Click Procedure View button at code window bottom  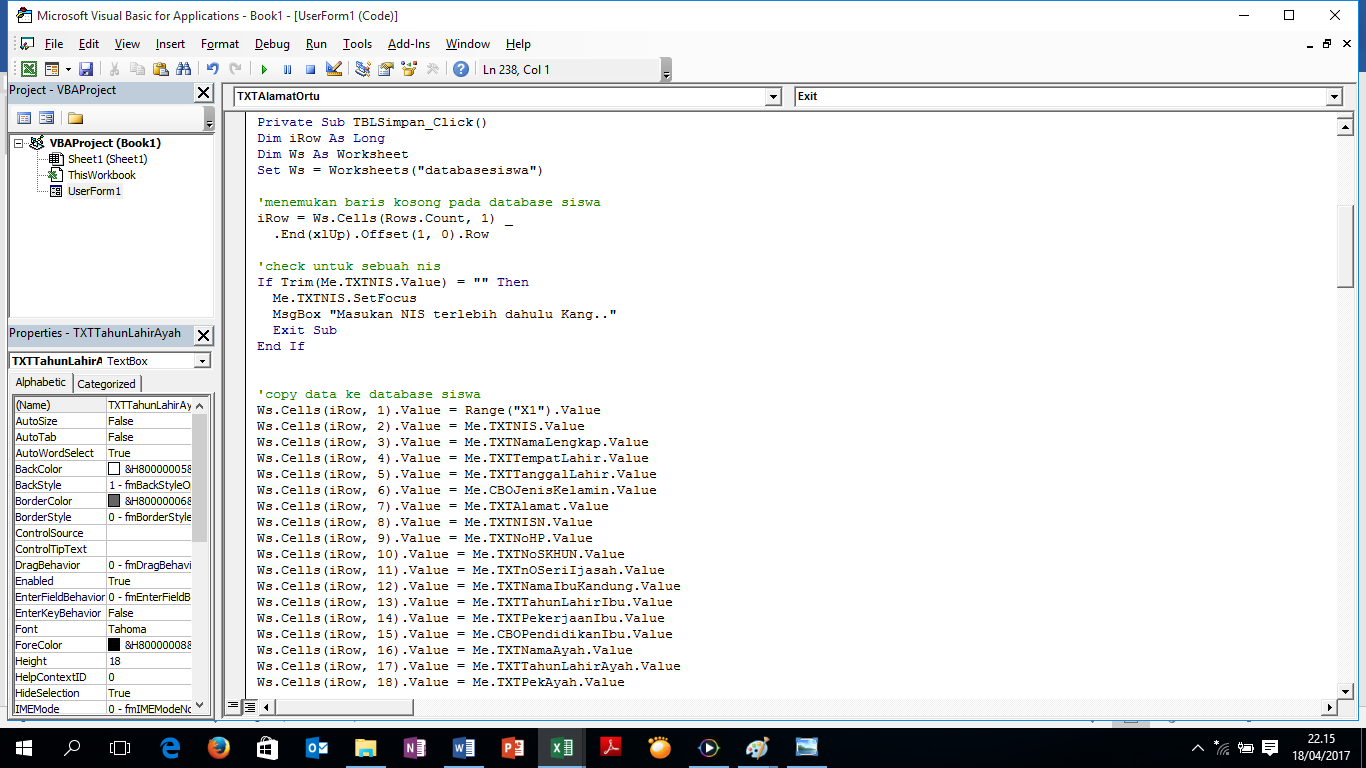tap(233, 707)
